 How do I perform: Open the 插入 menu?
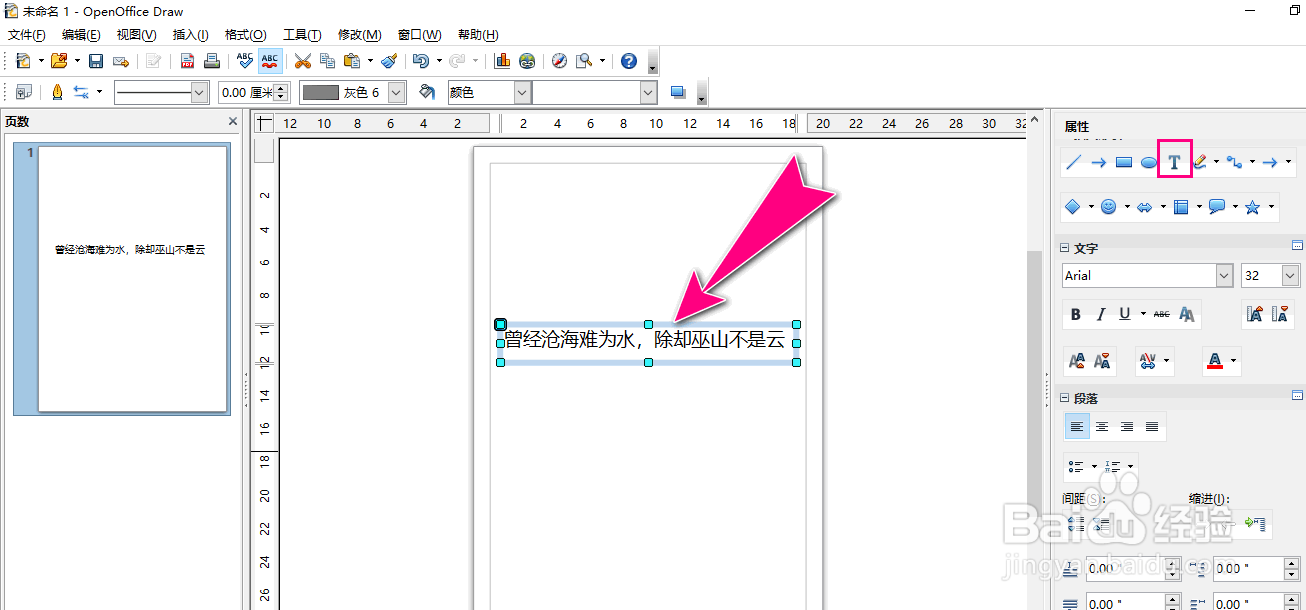coord(190,35)
